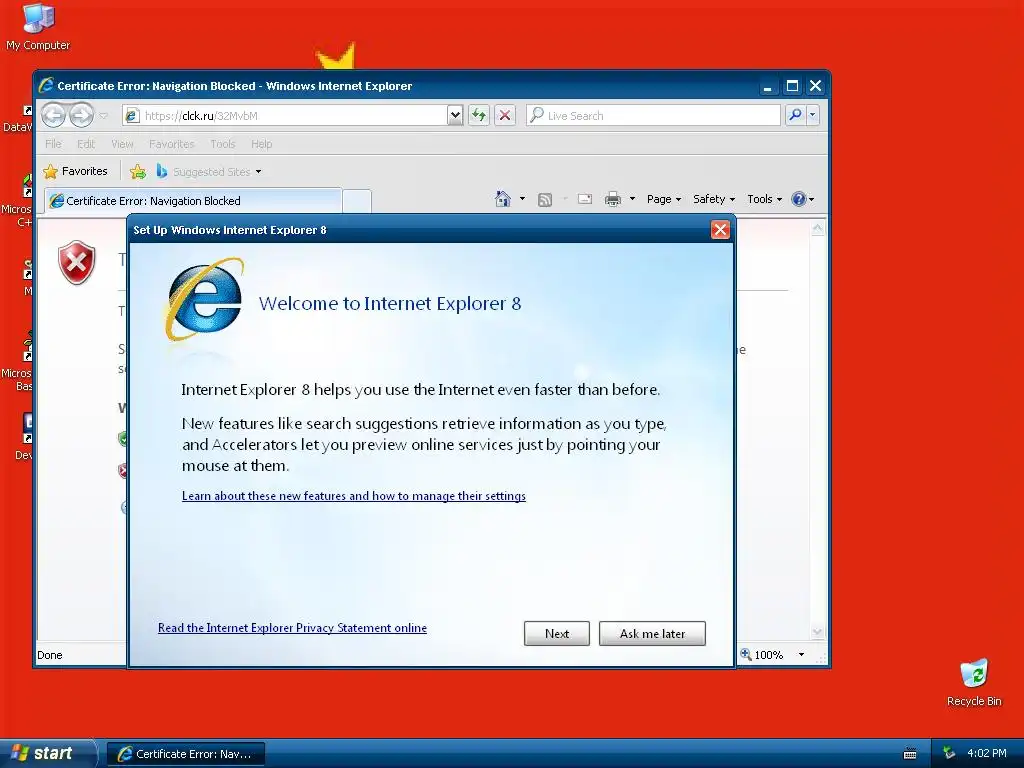Click the Home icon in command bar
Viewport: 1024px width, 768px height.
(503, 199)
